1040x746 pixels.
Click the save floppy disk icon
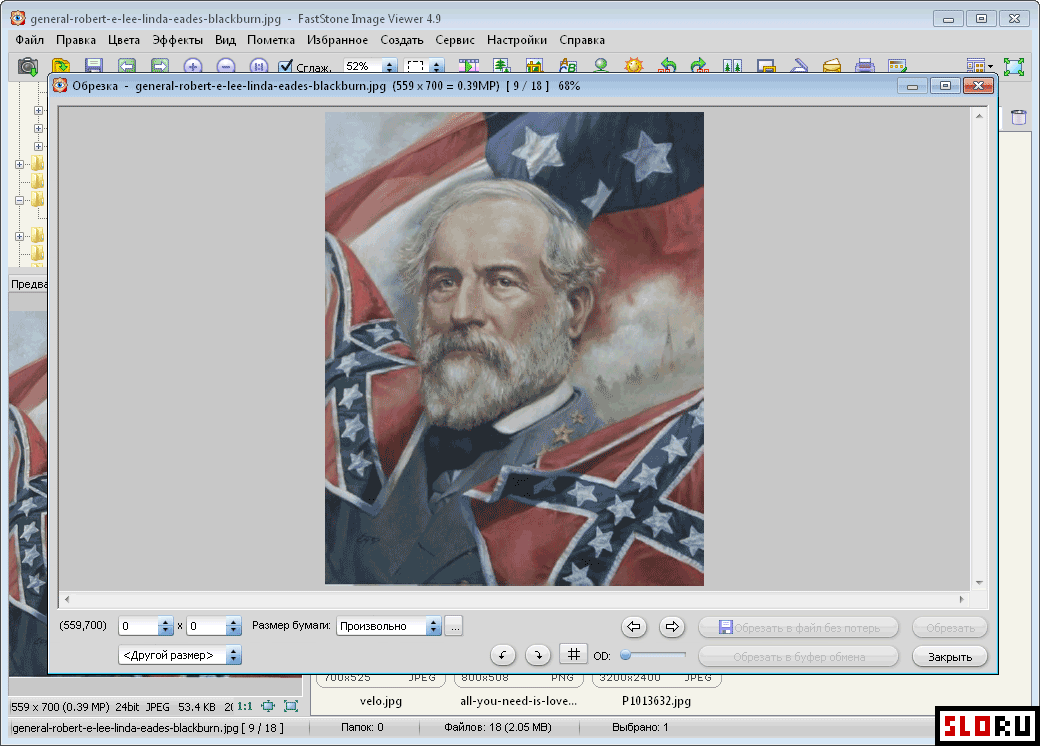[94, 66]
